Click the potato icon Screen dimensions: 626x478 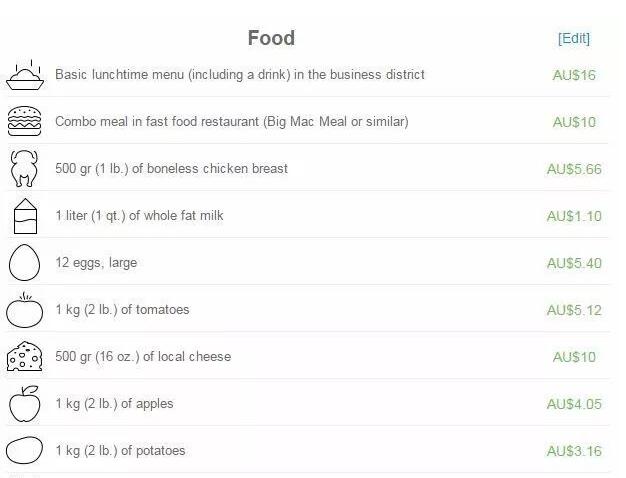[x=25, y=451]
